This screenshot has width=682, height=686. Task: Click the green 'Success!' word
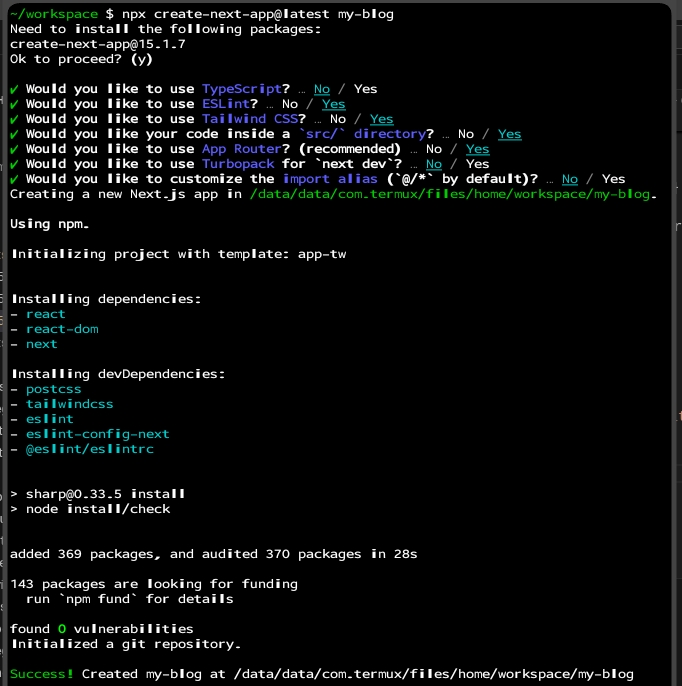(x=42, y=674)
